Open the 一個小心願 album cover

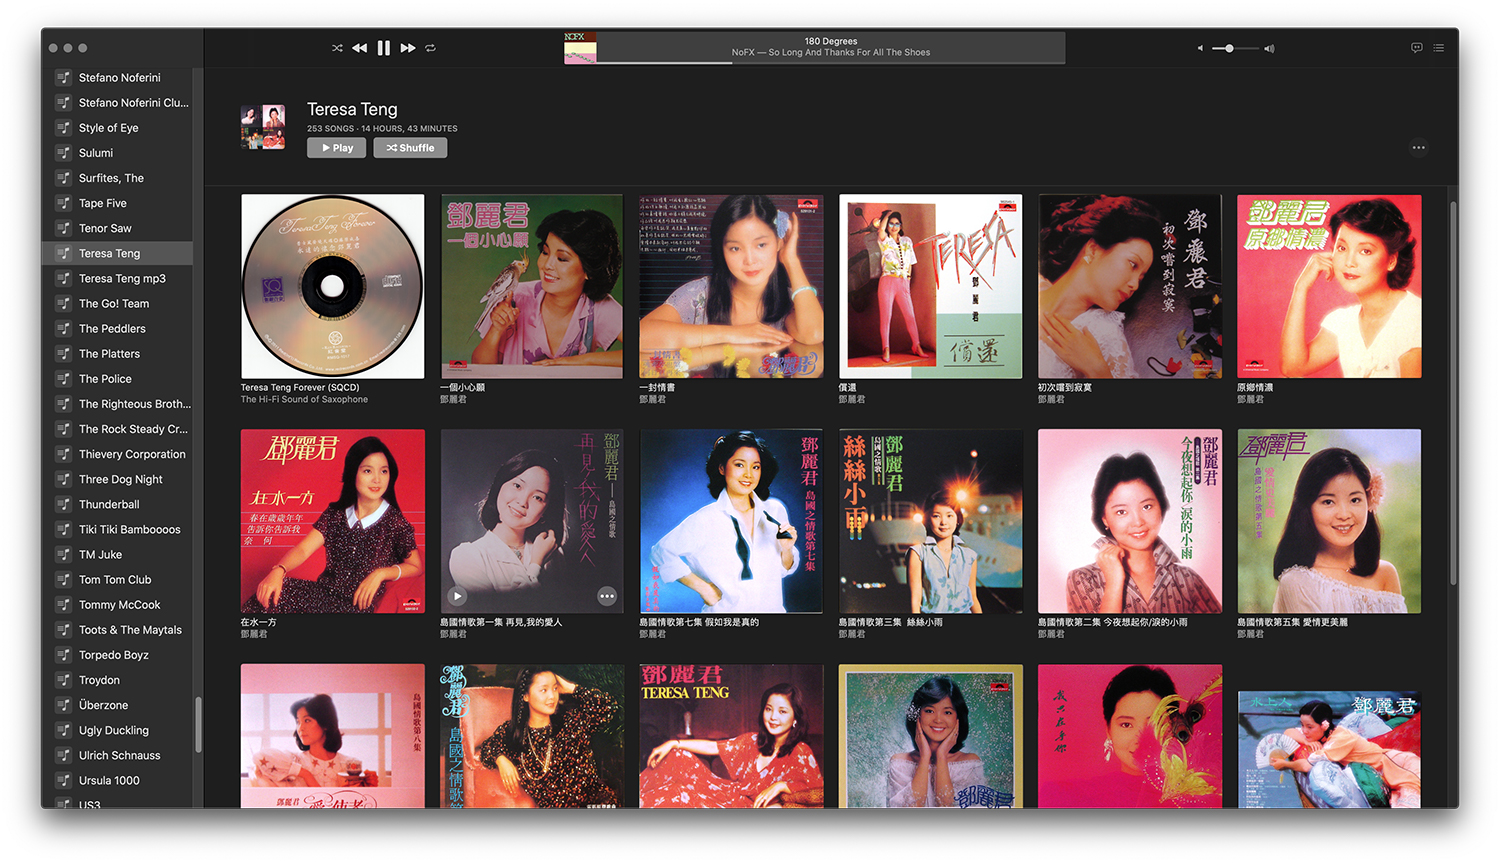pos(532,286)
